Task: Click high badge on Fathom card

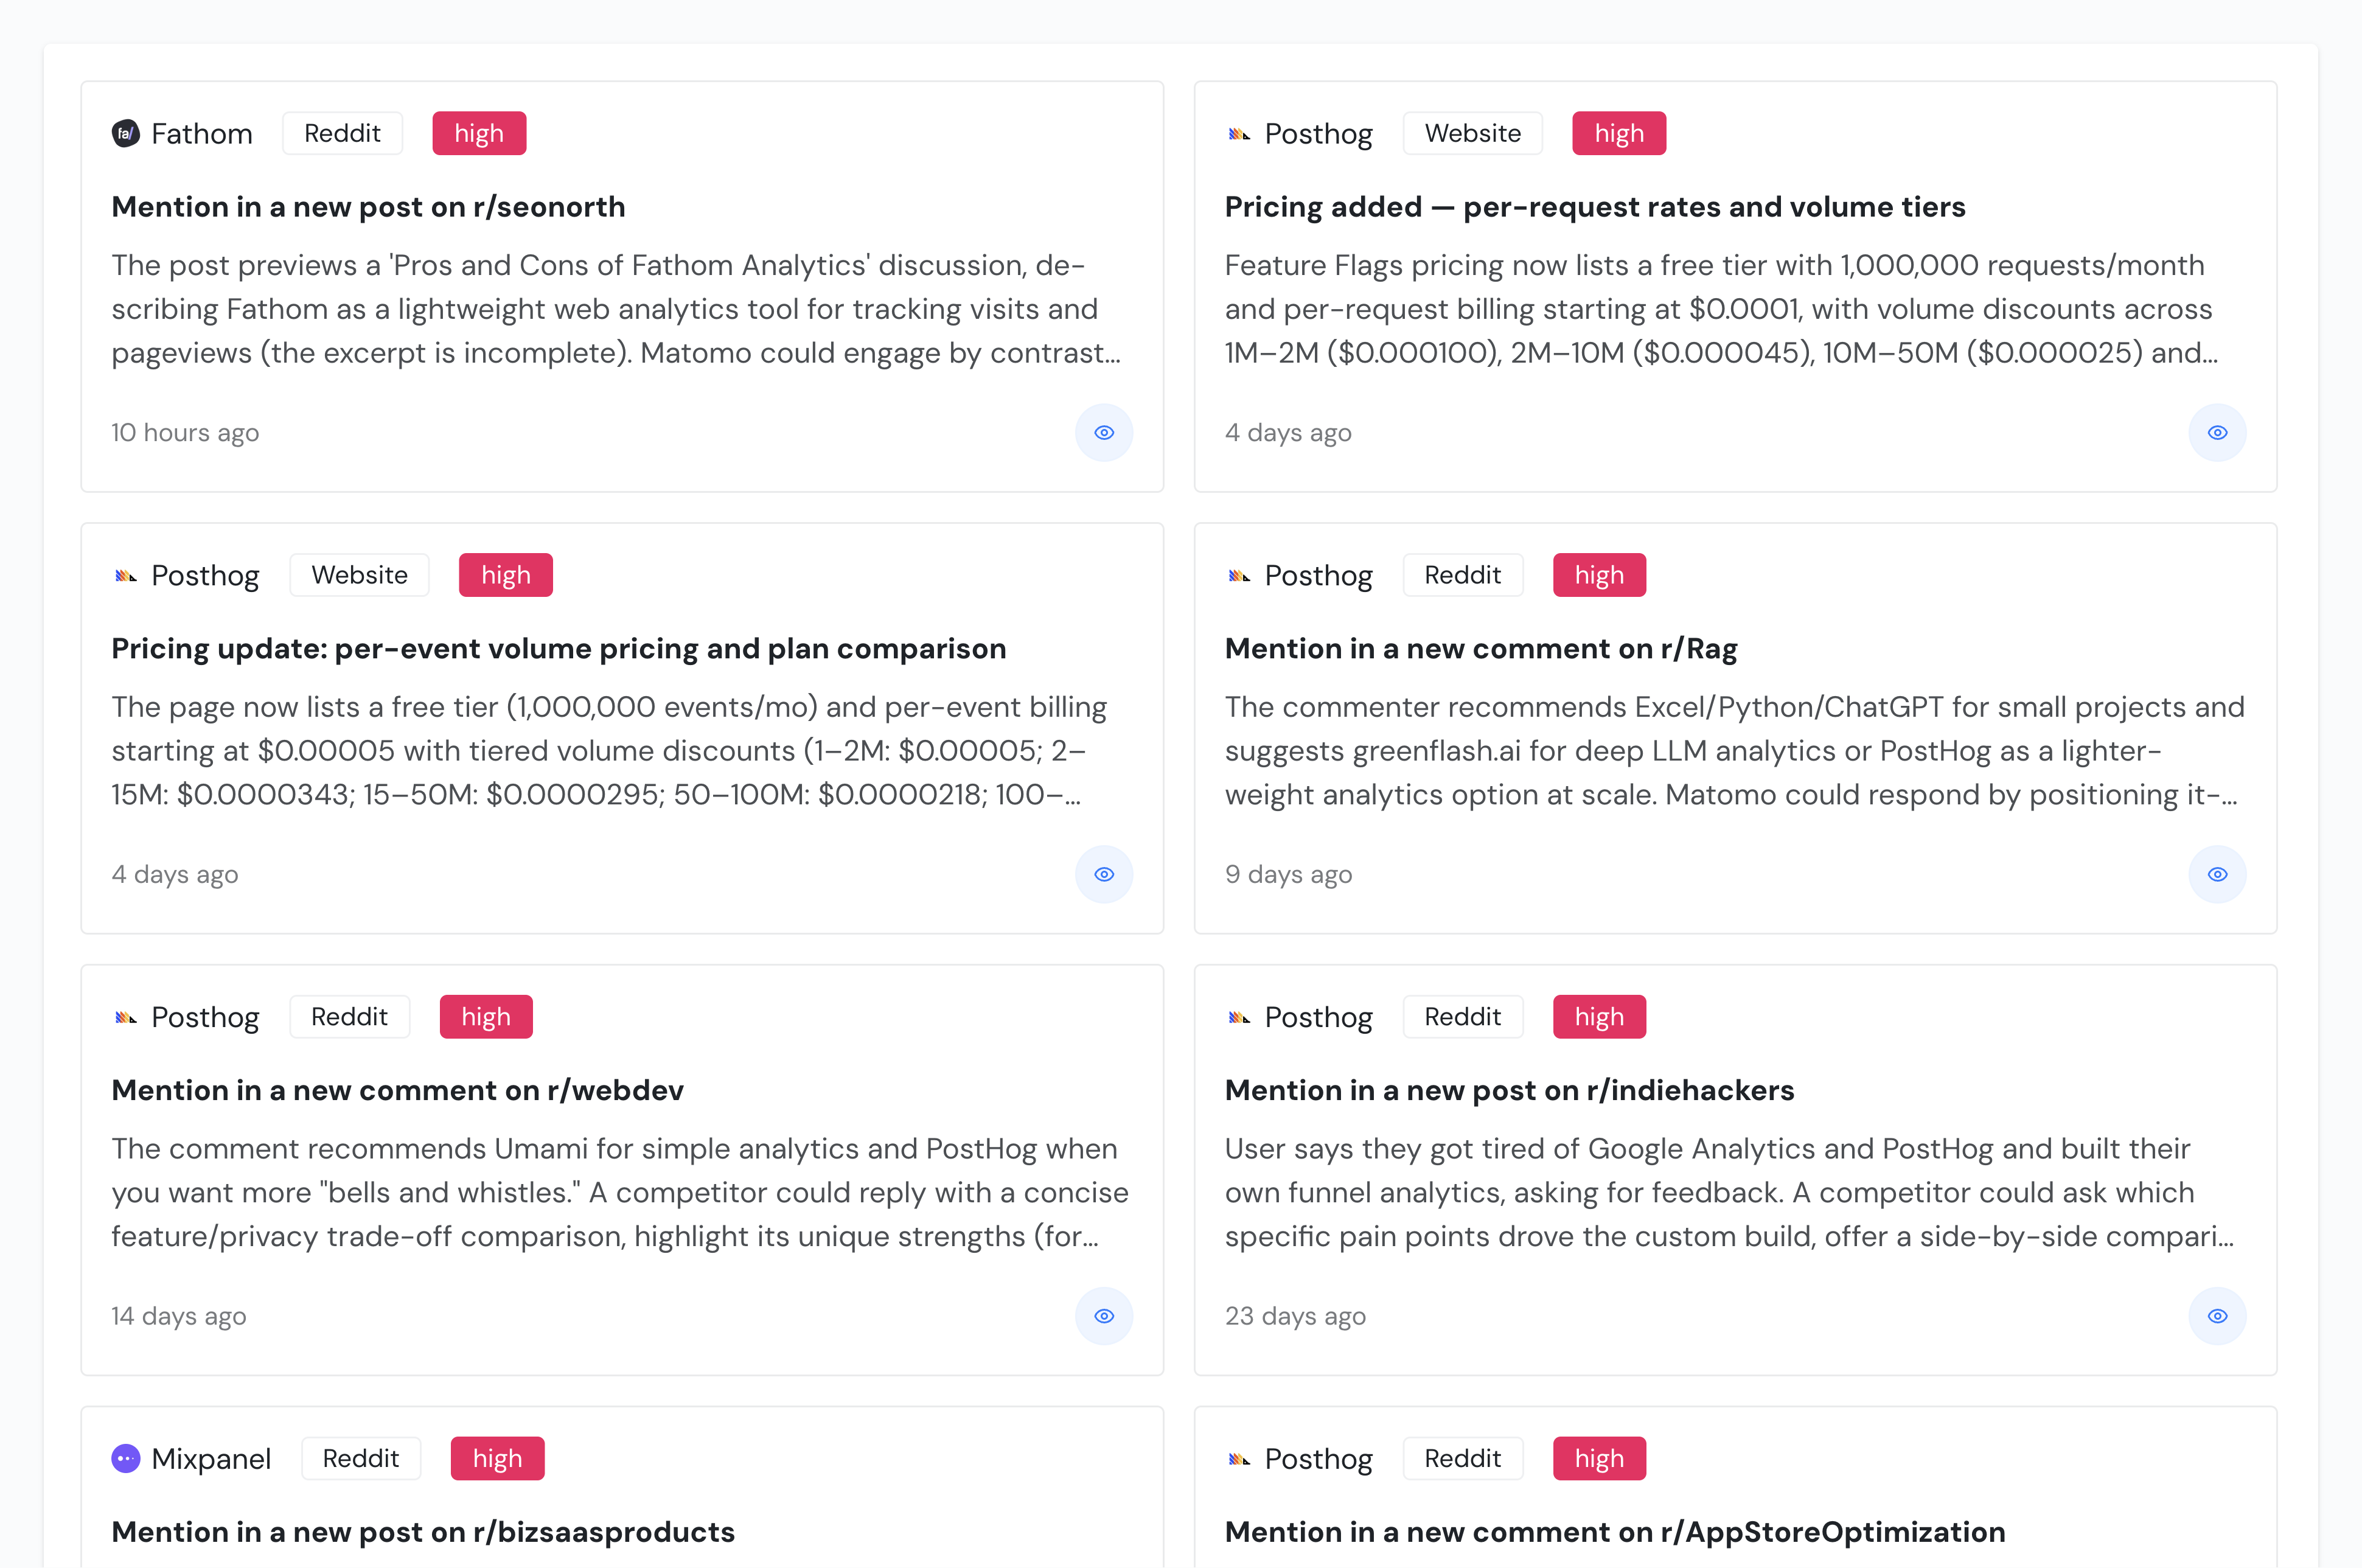Action: tap(479, 134)
